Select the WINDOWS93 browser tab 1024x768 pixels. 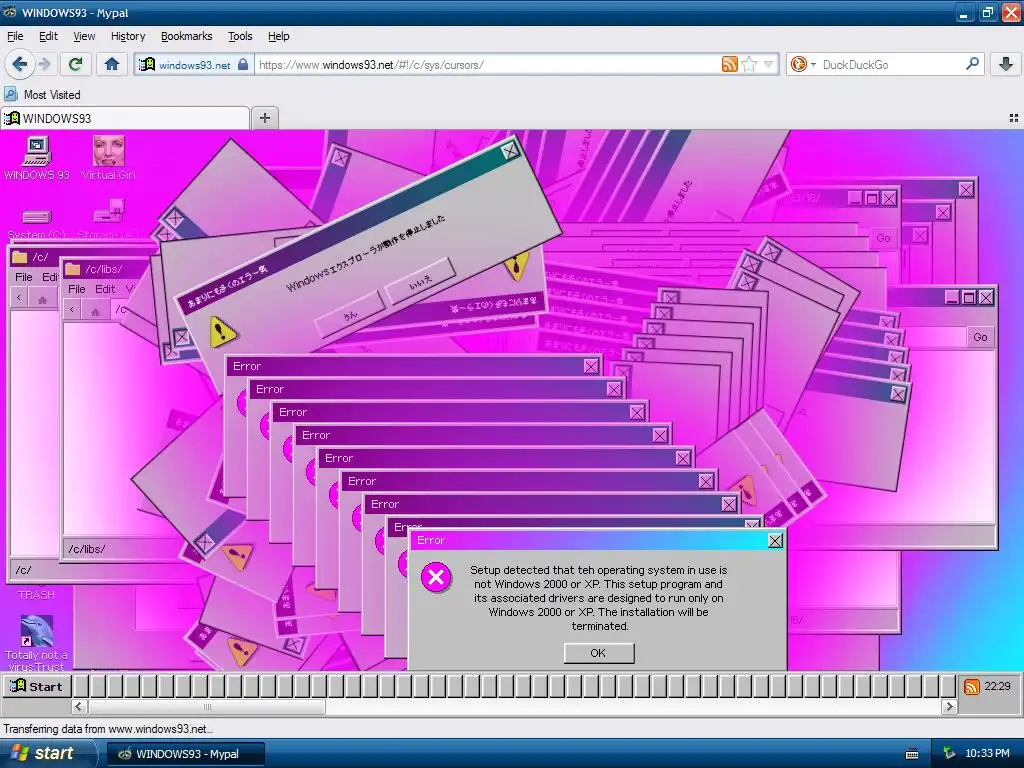(125, 118)
